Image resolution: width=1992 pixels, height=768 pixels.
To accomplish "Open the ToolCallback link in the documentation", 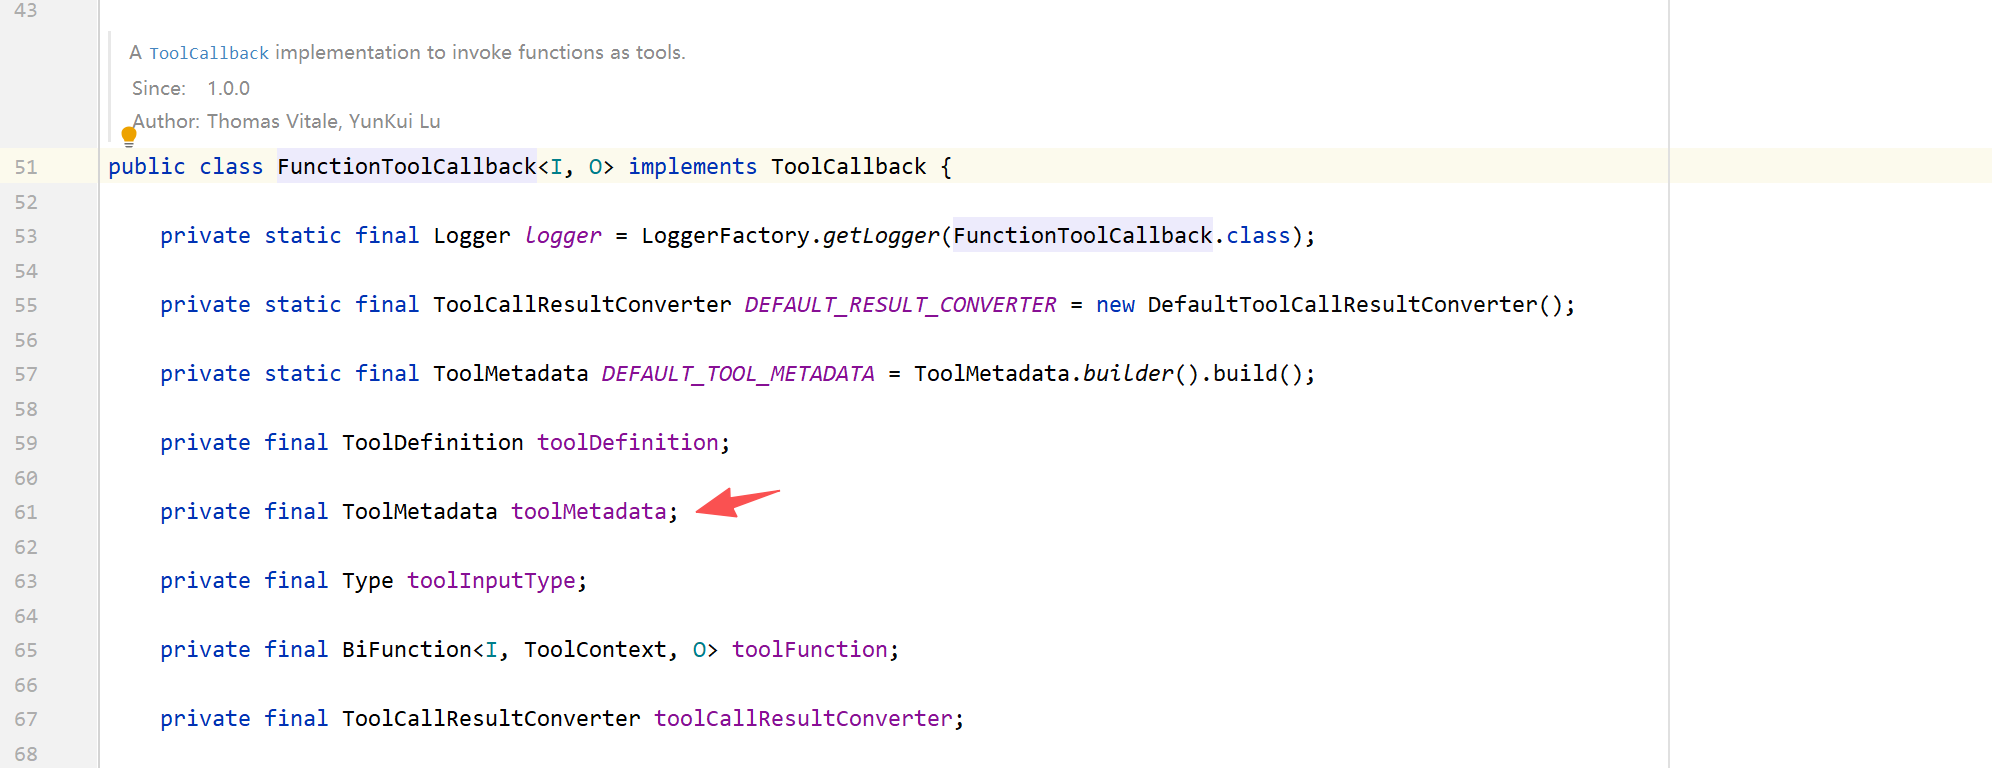I will [209, 53].
